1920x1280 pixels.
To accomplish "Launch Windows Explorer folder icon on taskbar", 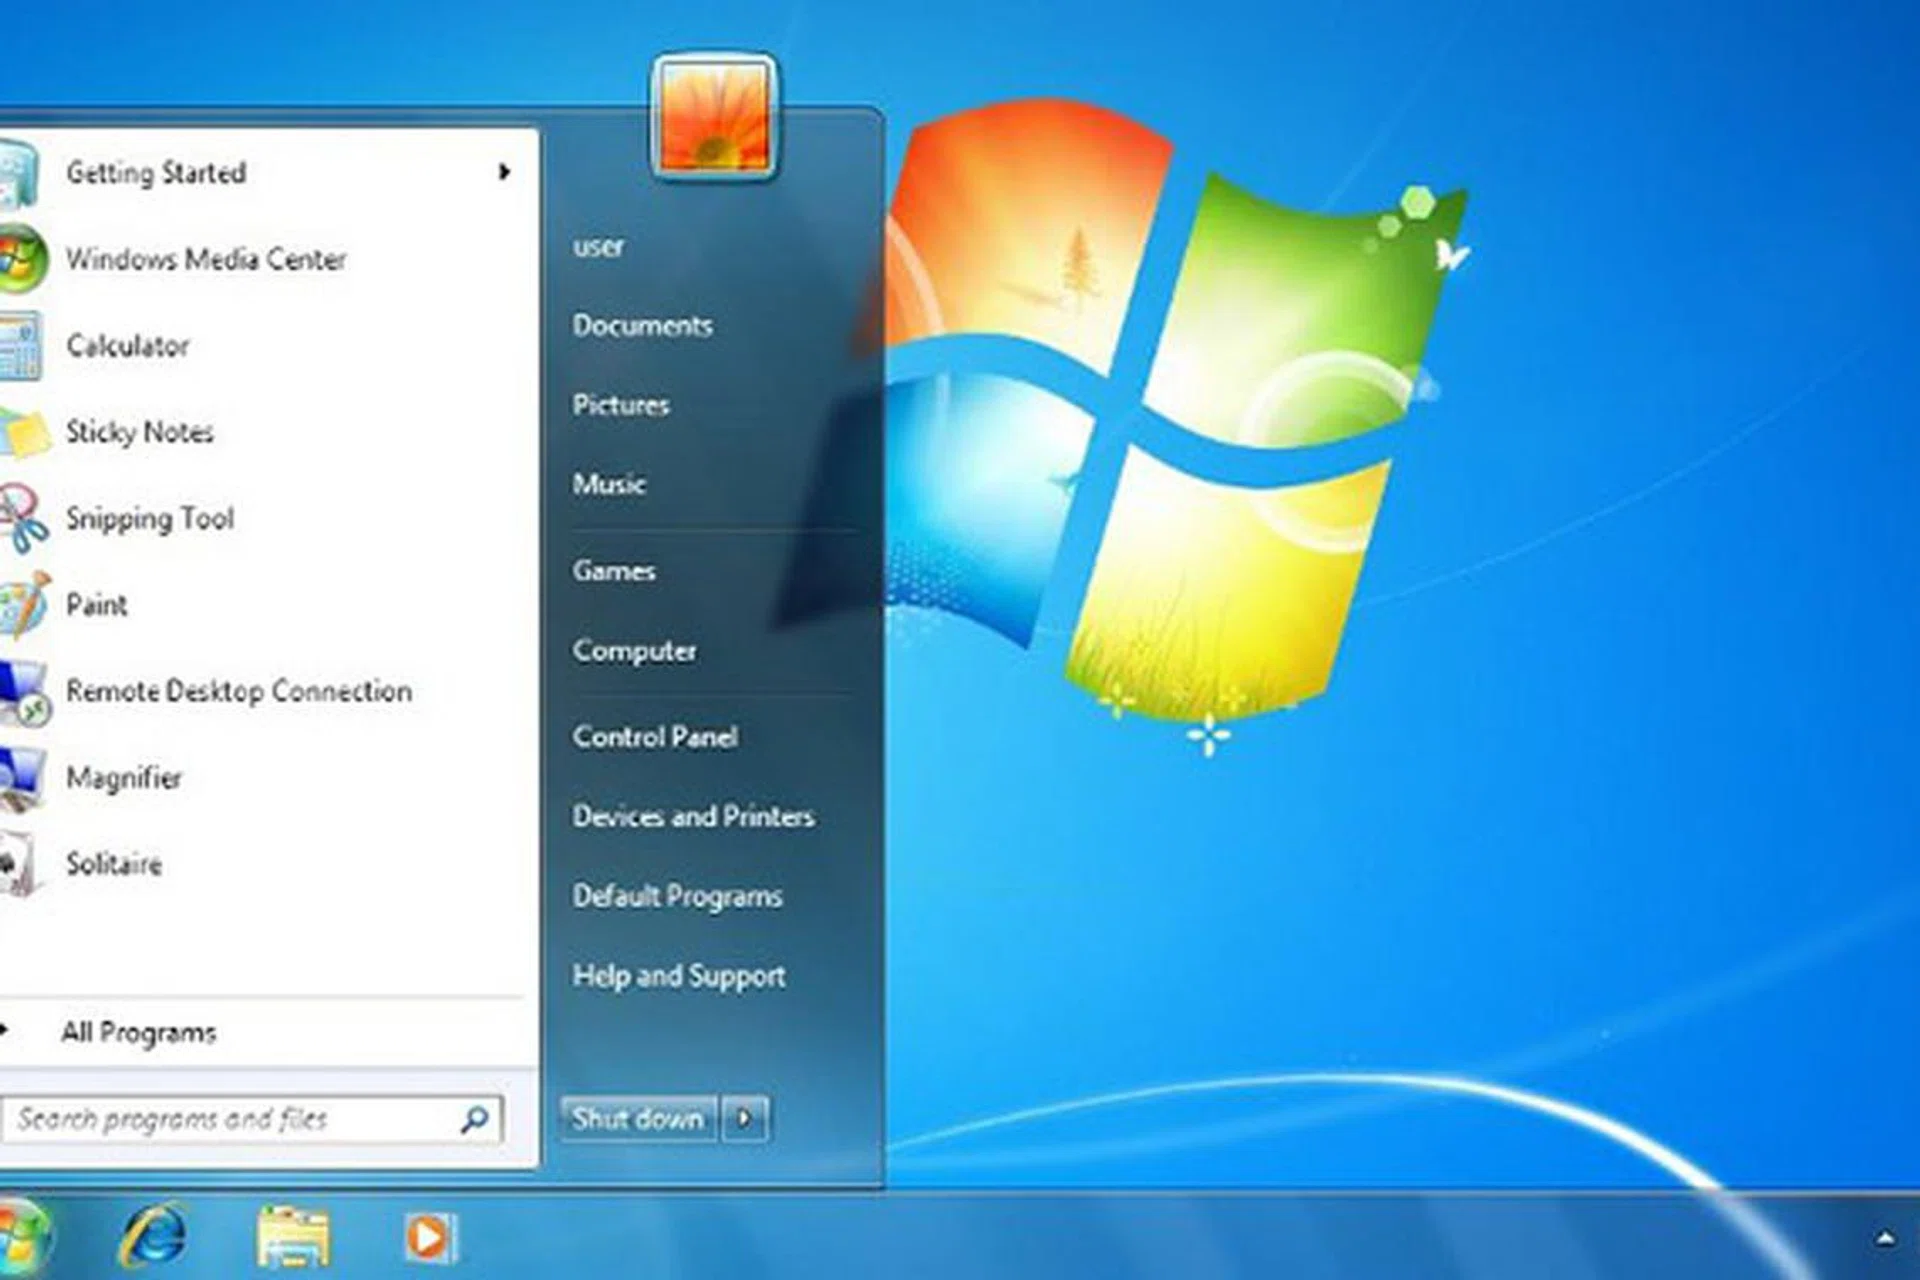I will (x=292, y=1236).
